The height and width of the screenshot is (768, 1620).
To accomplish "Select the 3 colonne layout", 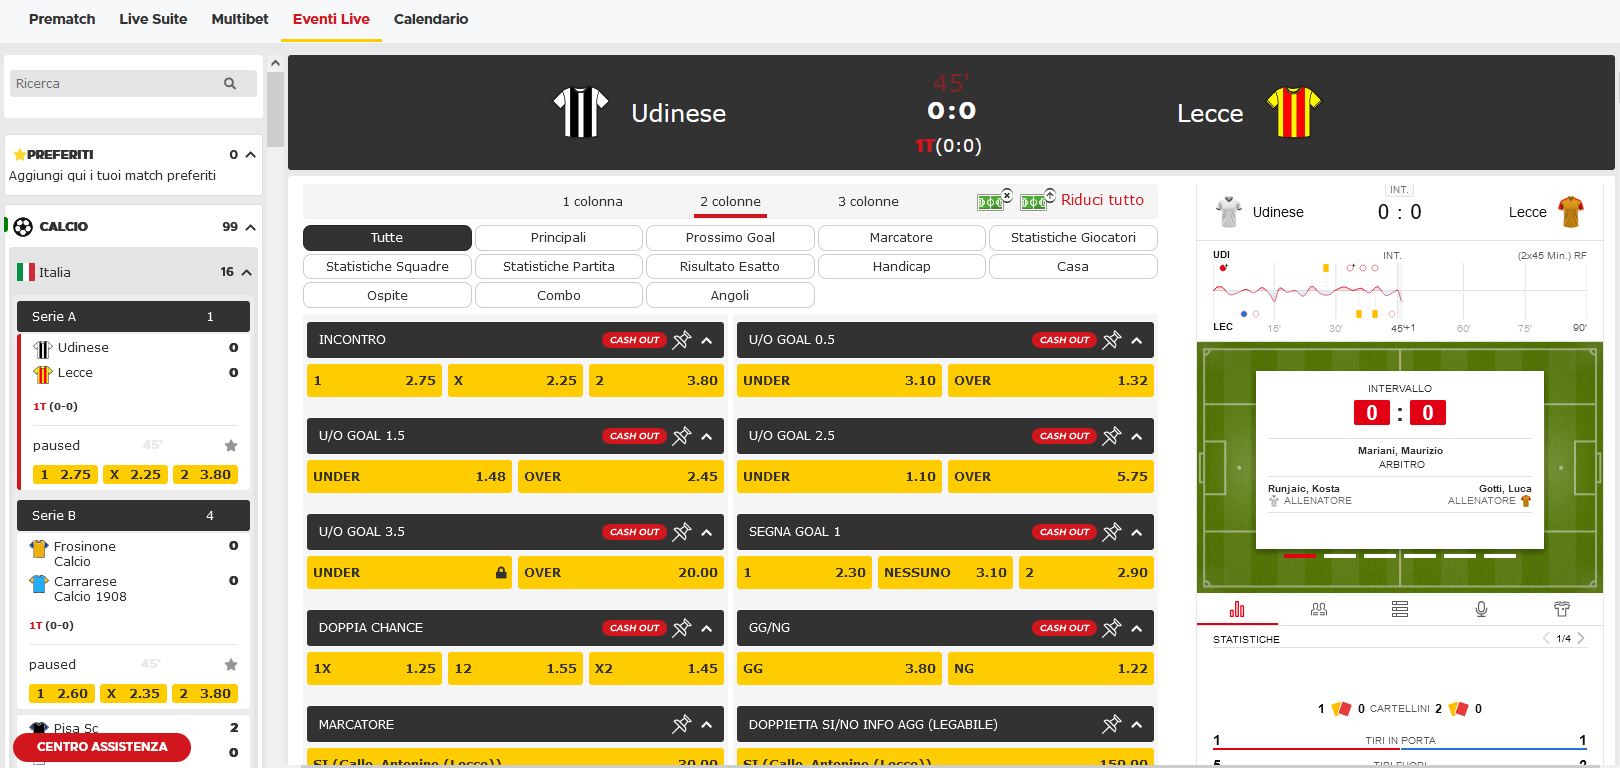I will coord(868,202).
